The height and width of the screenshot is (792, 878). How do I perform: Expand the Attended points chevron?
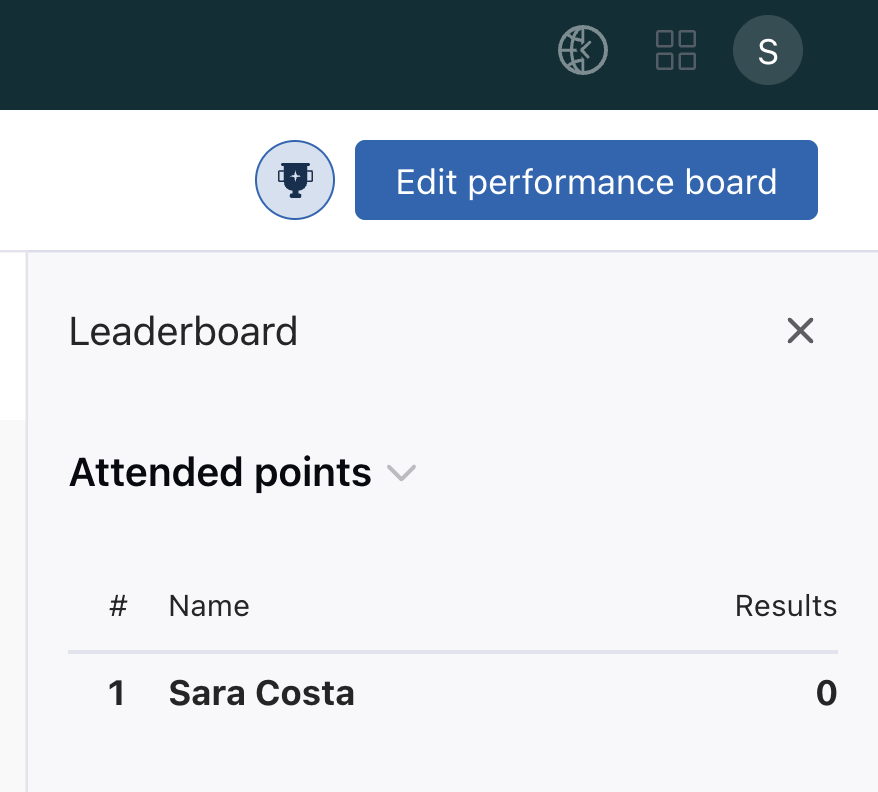pyautogui.click(x=401, y=473)
